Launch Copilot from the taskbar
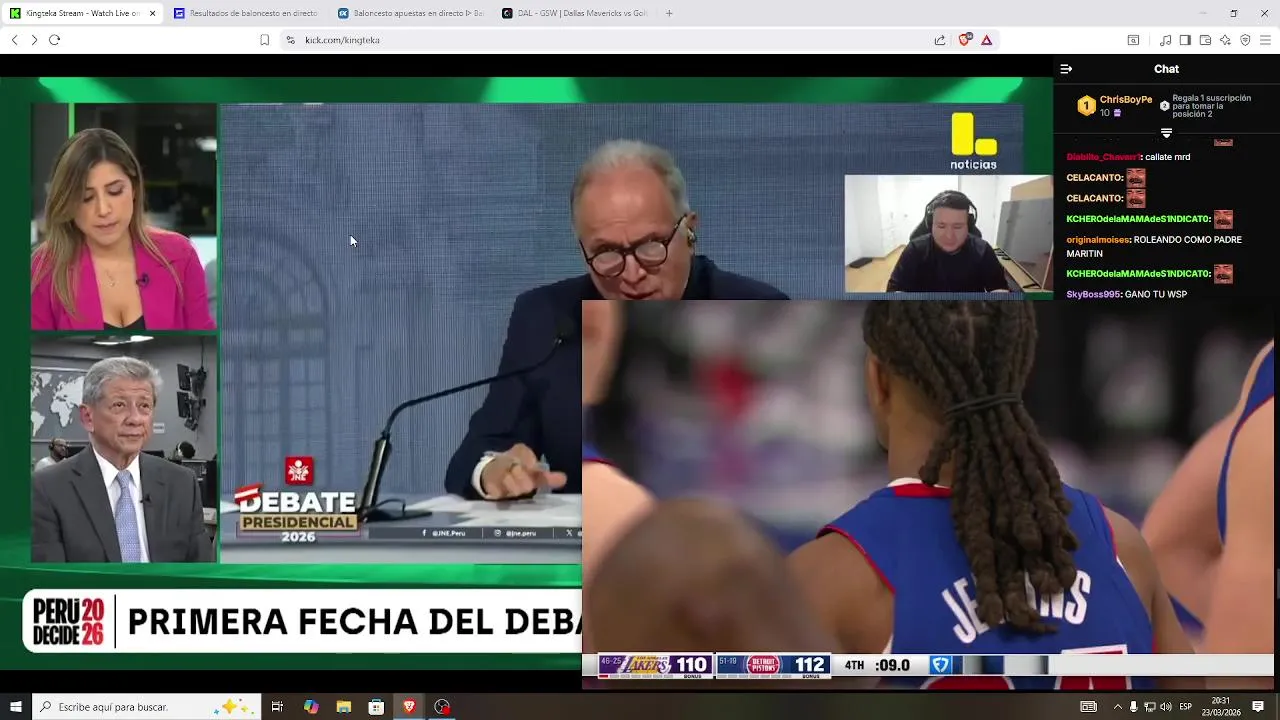 point(311,707)
